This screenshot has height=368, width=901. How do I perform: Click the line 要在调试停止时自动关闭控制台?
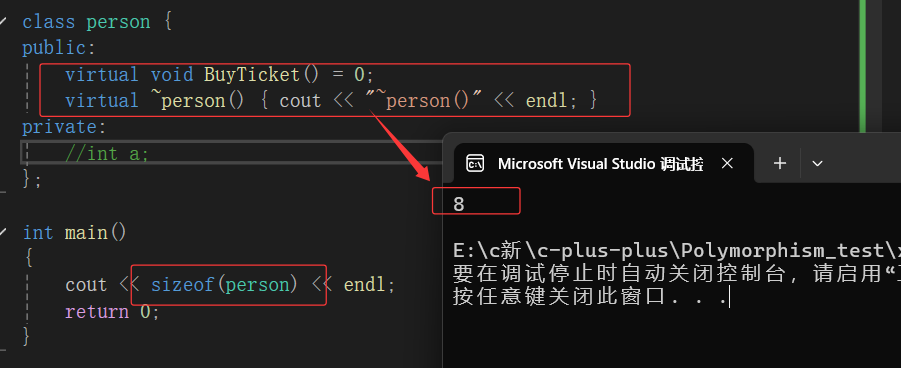[677, 274]
